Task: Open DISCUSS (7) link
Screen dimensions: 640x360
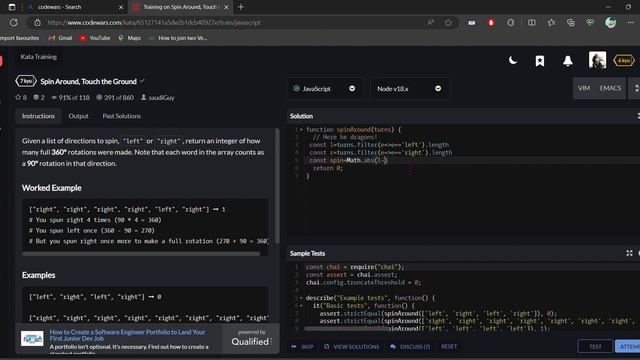Action: pos(410,347)
